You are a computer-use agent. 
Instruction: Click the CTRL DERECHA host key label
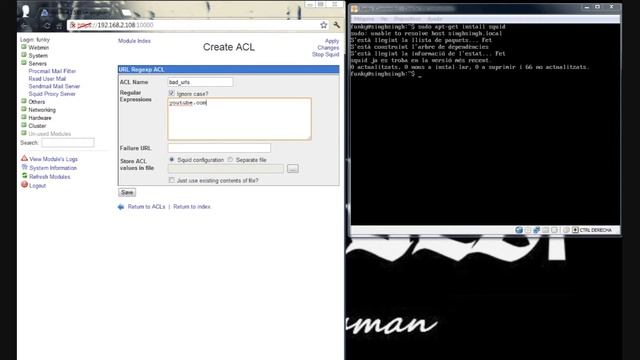coord(596,230)
